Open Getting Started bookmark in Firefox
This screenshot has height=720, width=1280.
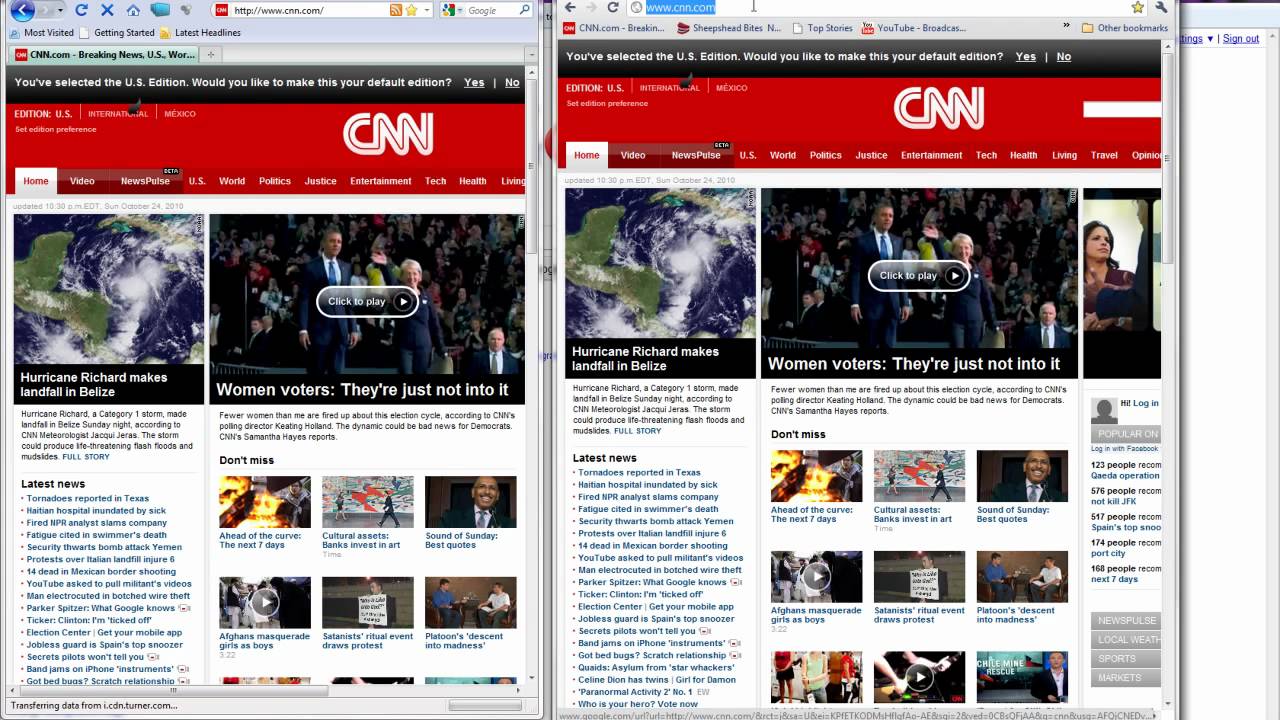(x=117, y=33)
